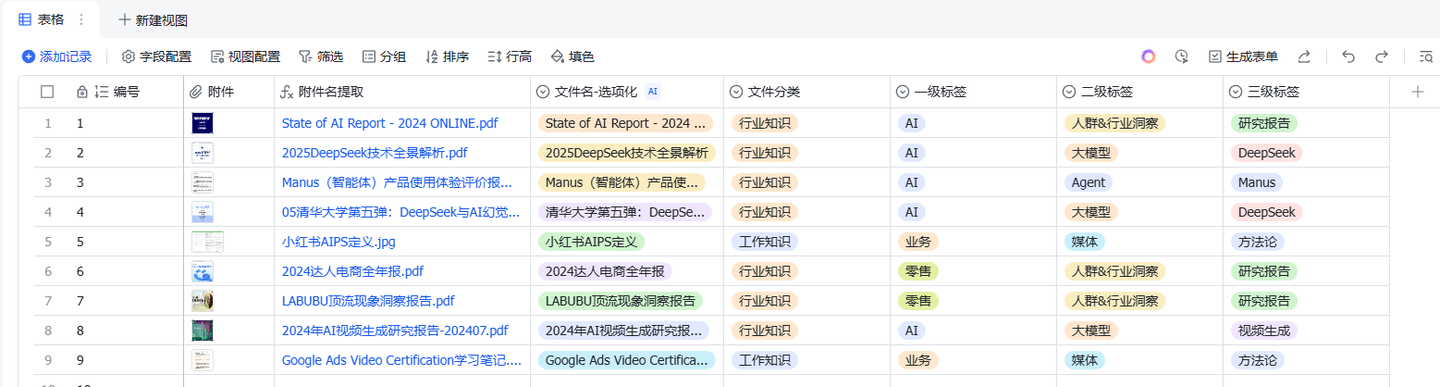This screenshot has height=387, width=1440.
Task: Click the AI badge on 文件名-选项化
Action: (x=653, y=91)
